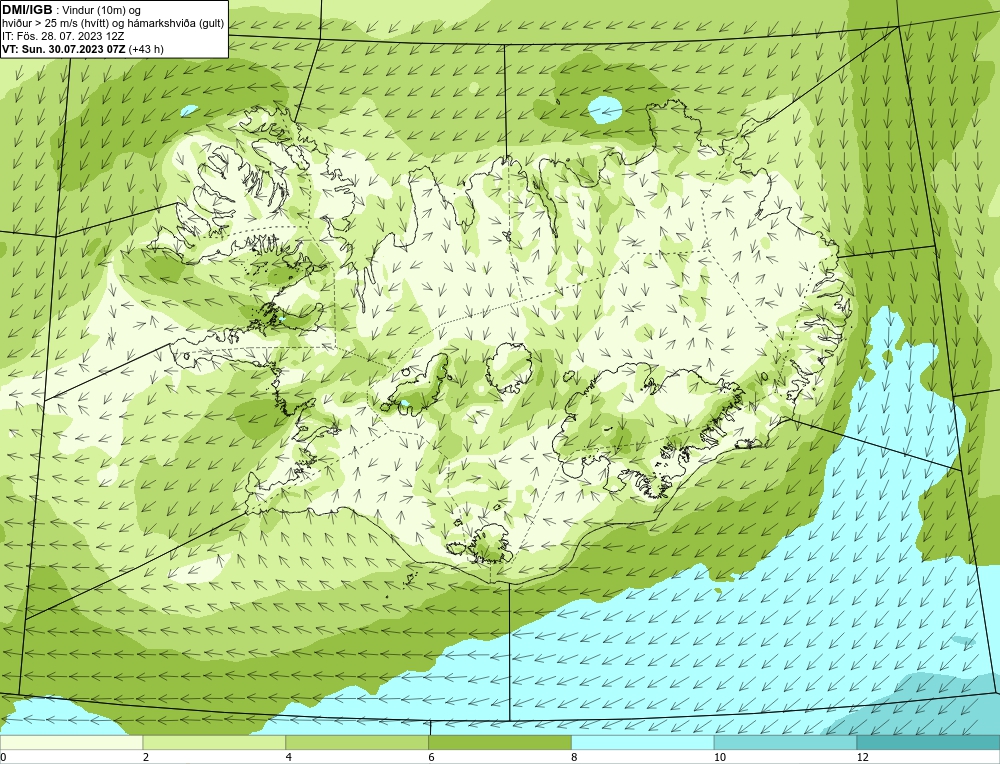The width and height of the screenshot is (1000, 764).
Task: Click the 4-6 m/s green legend swatch
Action: coord(357,743)
